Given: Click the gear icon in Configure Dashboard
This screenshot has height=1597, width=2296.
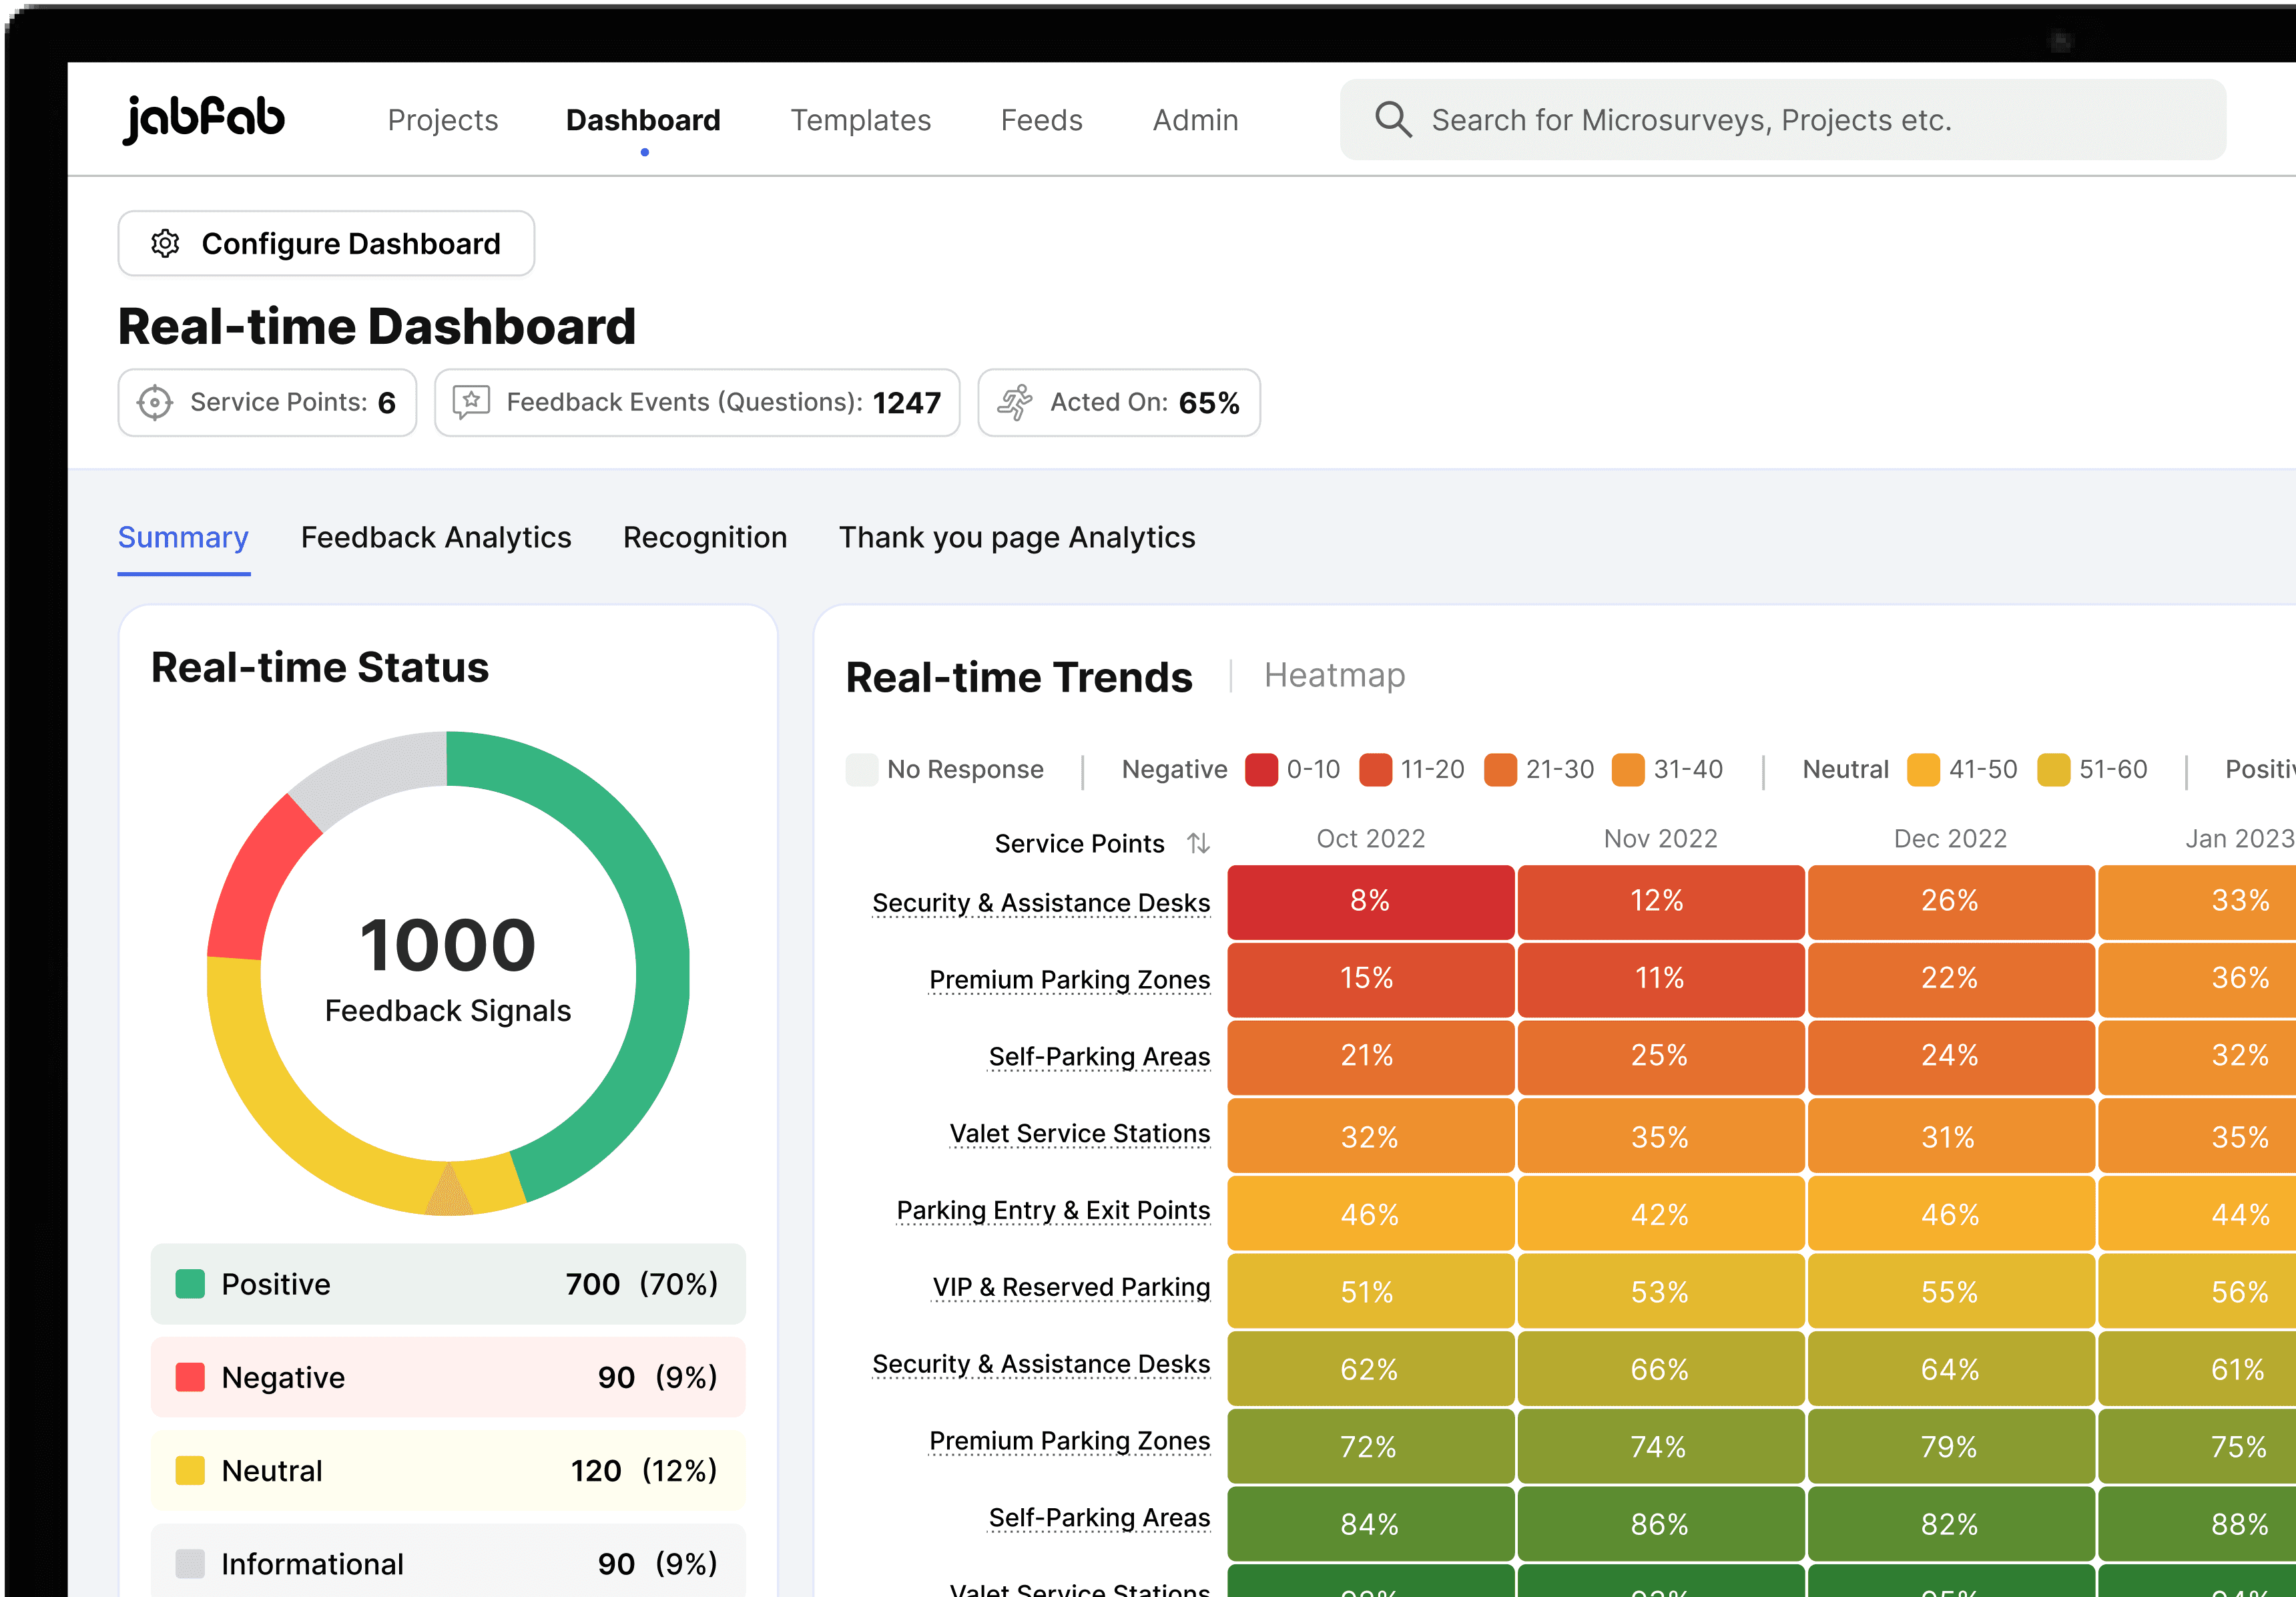Looking at the screenshot, I should pos(165,243).
